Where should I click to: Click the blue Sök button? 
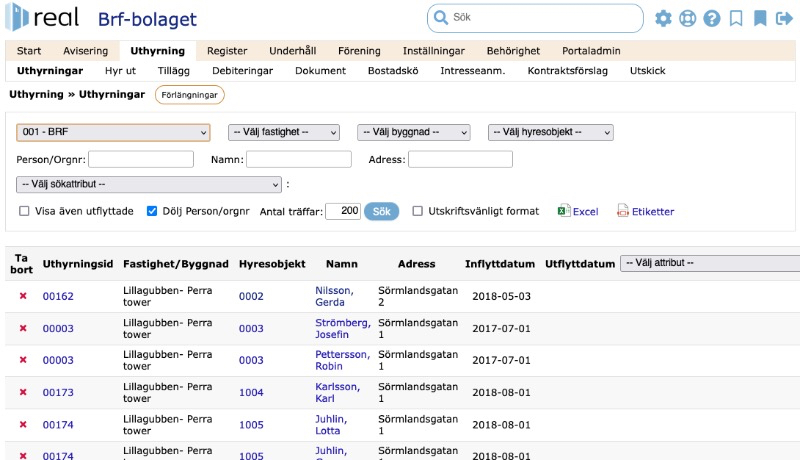(381, 211)
